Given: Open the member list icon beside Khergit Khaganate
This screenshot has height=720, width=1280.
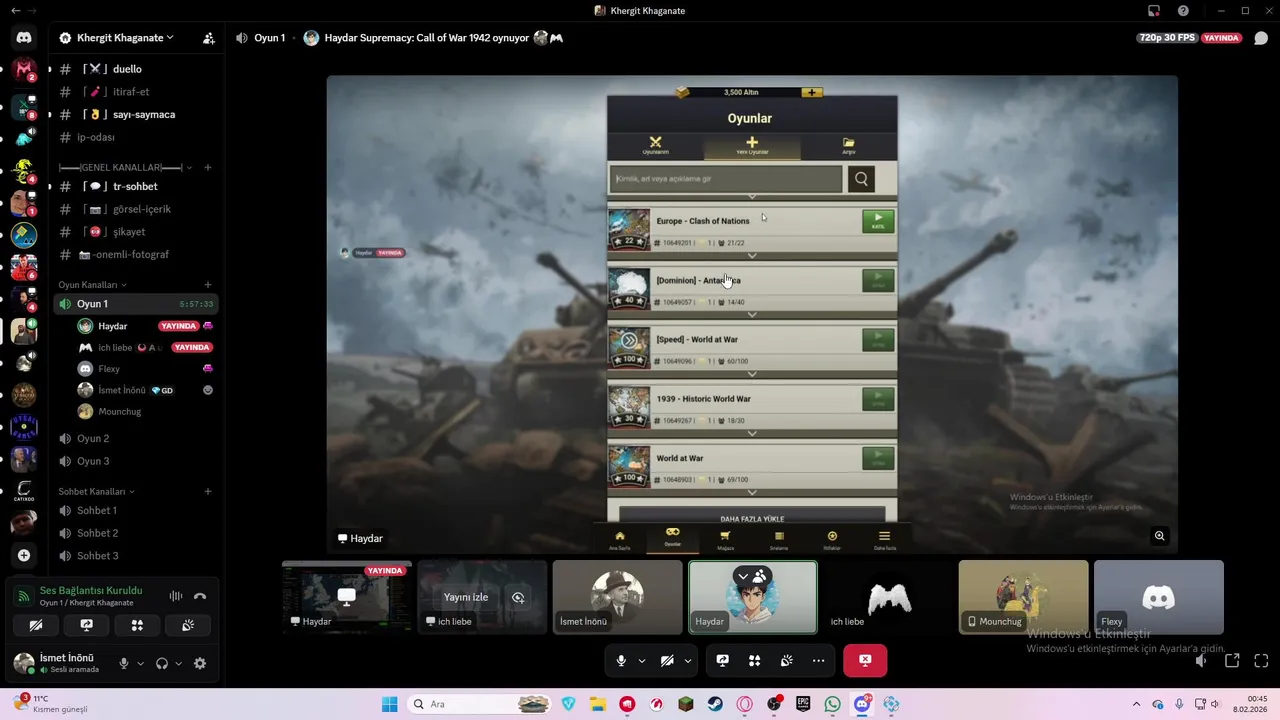Looking at the screenshot, I should (208, 38).
